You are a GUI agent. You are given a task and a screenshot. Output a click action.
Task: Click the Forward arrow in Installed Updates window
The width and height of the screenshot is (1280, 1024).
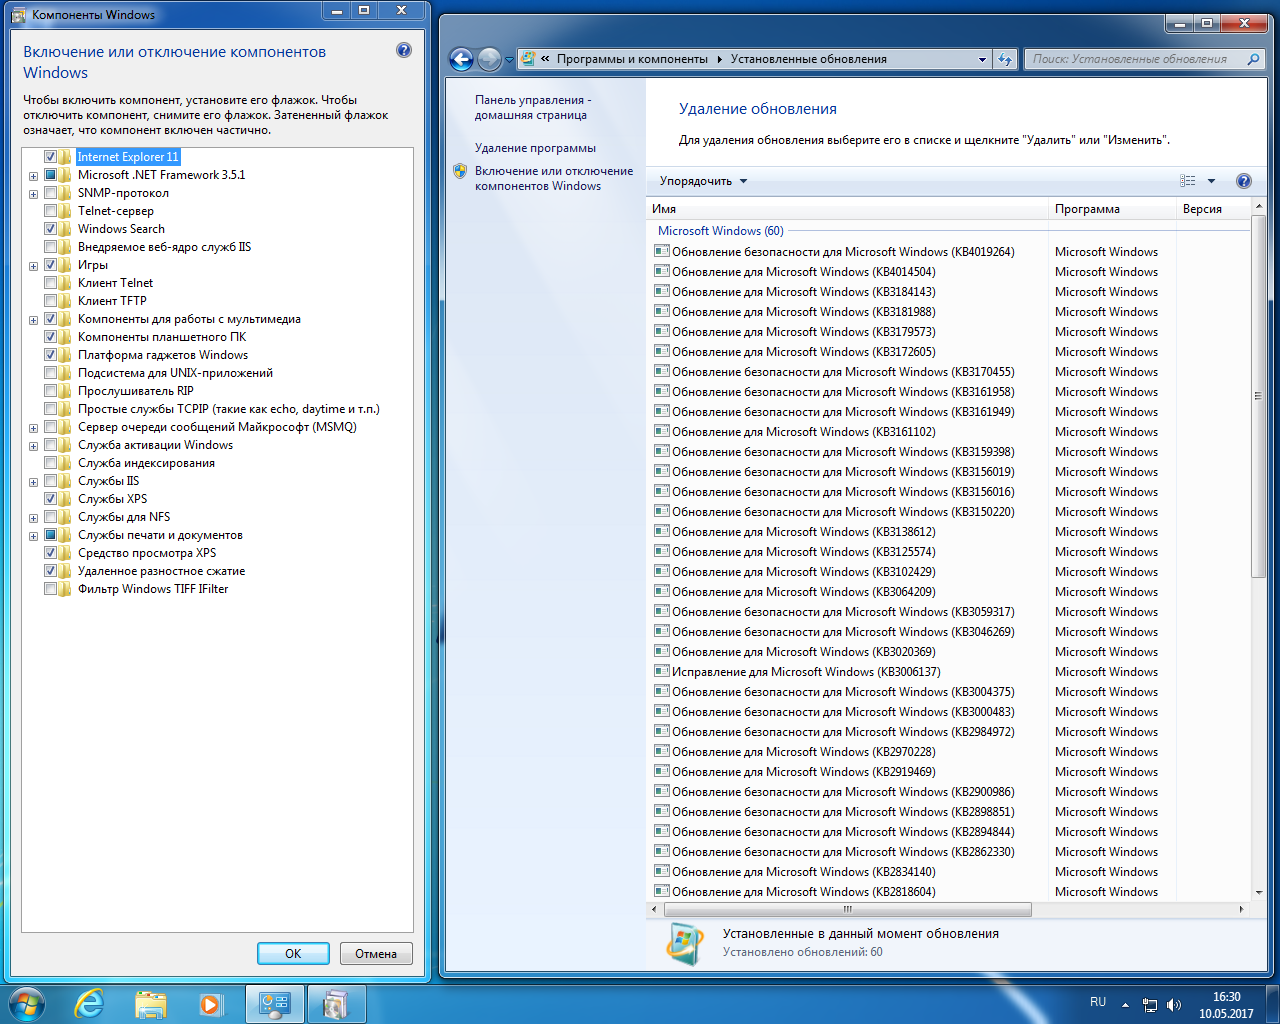489,59
